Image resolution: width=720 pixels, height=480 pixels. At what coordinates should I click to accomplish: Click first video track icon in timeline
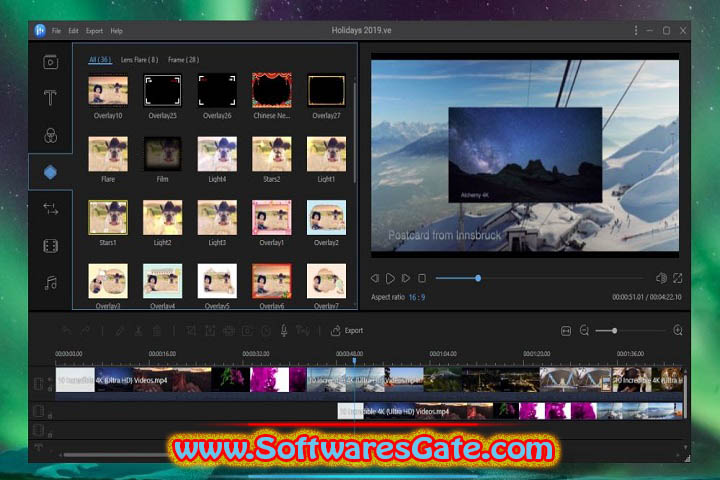click(39, 383)
